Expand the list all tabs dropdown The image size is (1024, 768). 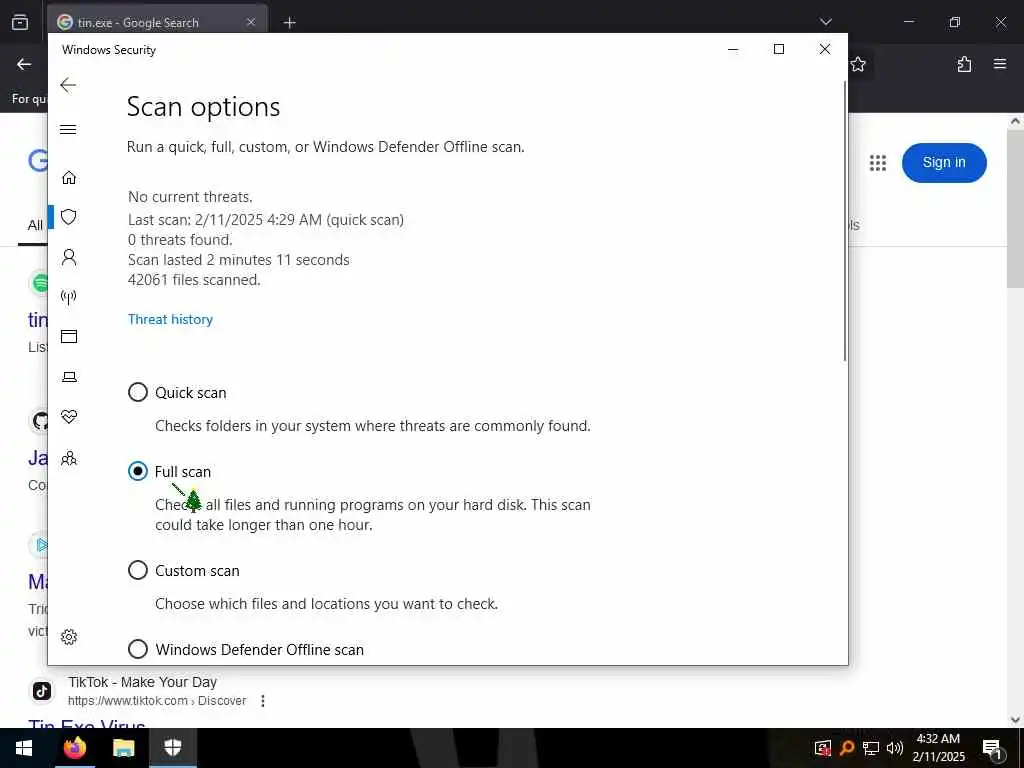826,22
